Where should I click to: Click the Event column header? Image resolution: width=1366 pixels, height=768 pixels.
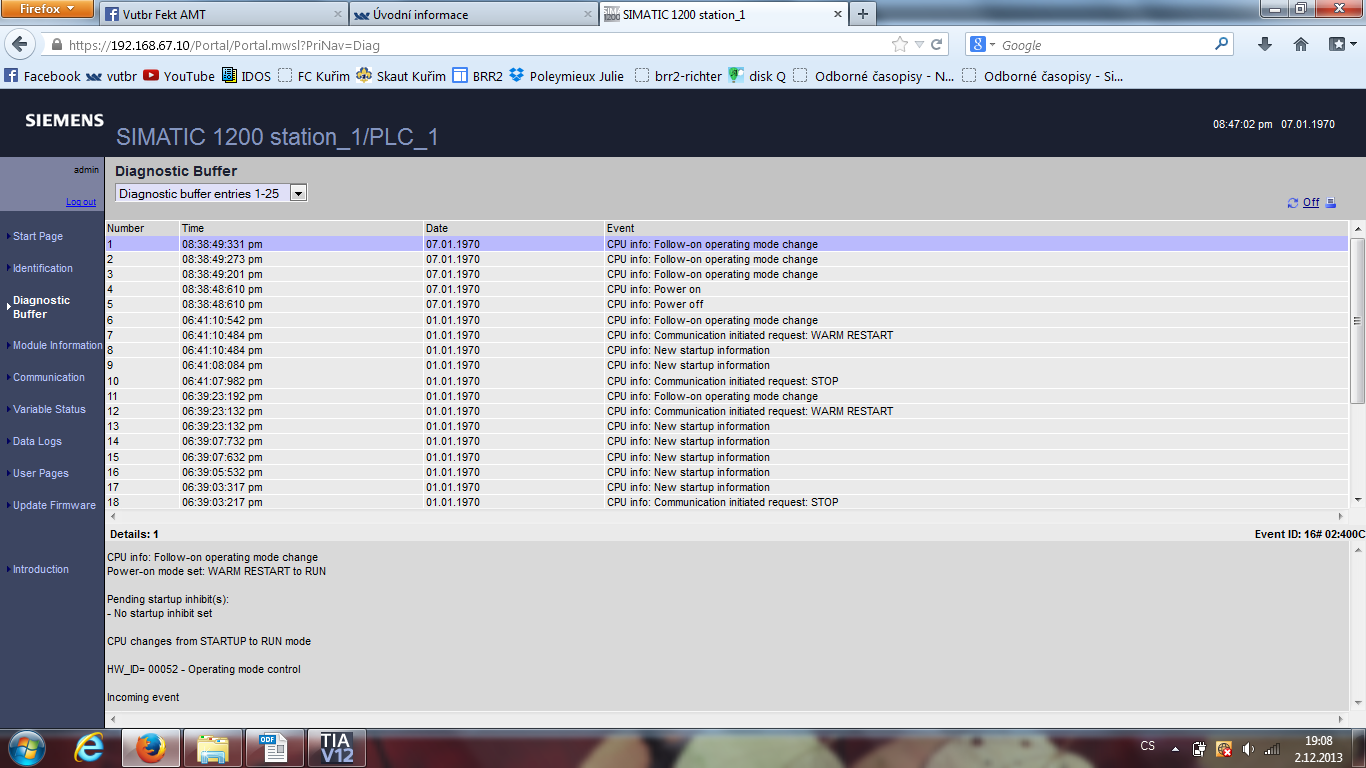[x=976, y=228]
